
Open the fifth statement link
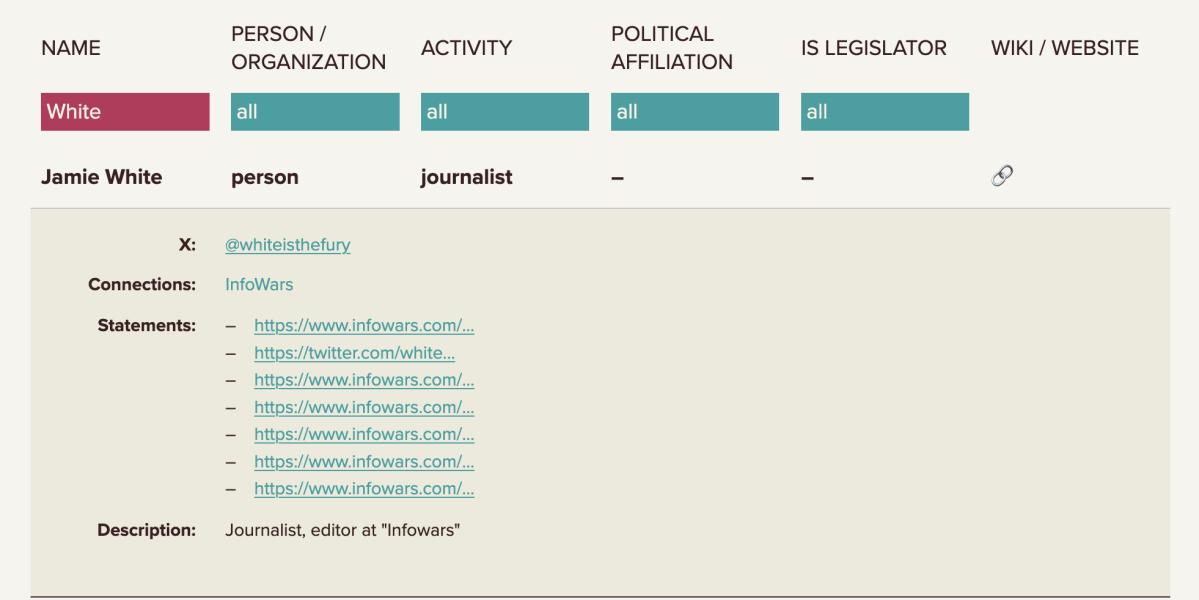pos(364,434)
